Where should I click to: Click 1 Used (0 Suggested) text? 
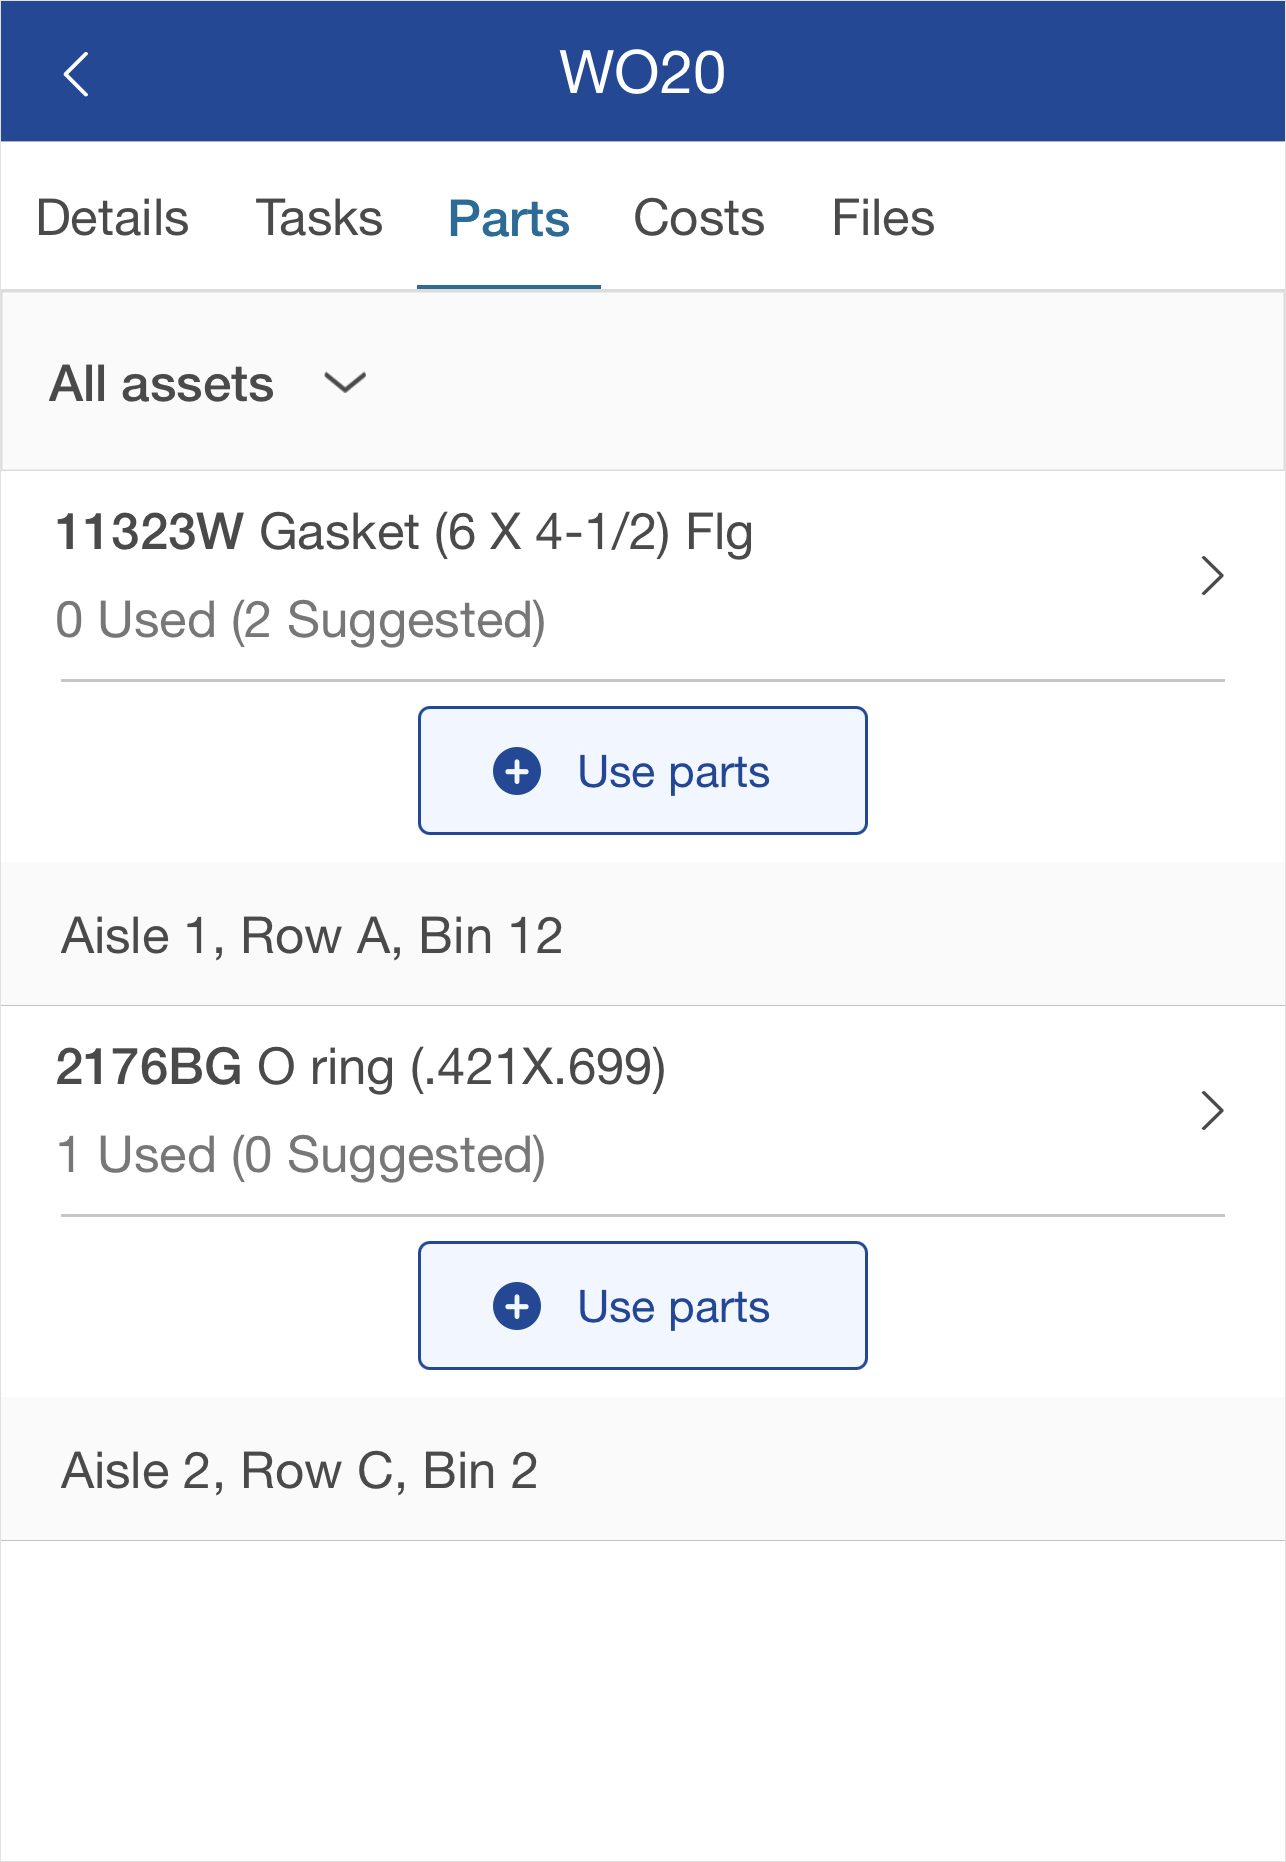tap(301, 1155)
